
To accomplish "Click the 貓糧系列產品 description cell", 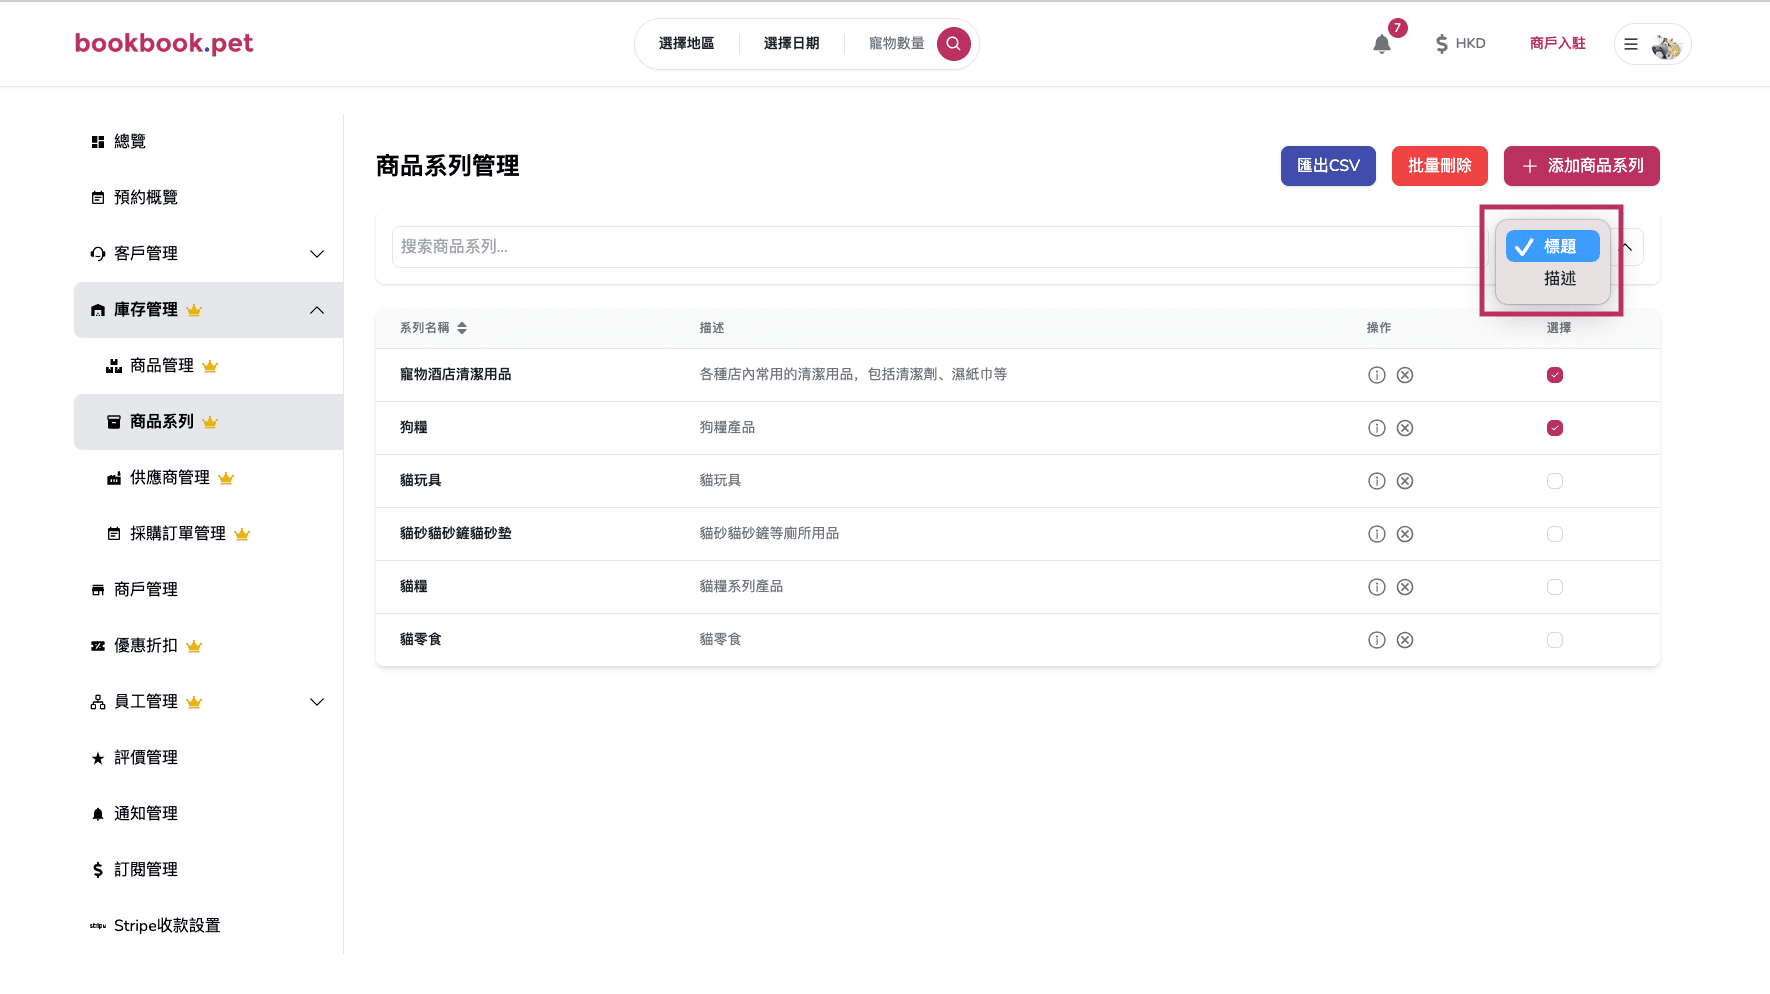I will 741,587.
